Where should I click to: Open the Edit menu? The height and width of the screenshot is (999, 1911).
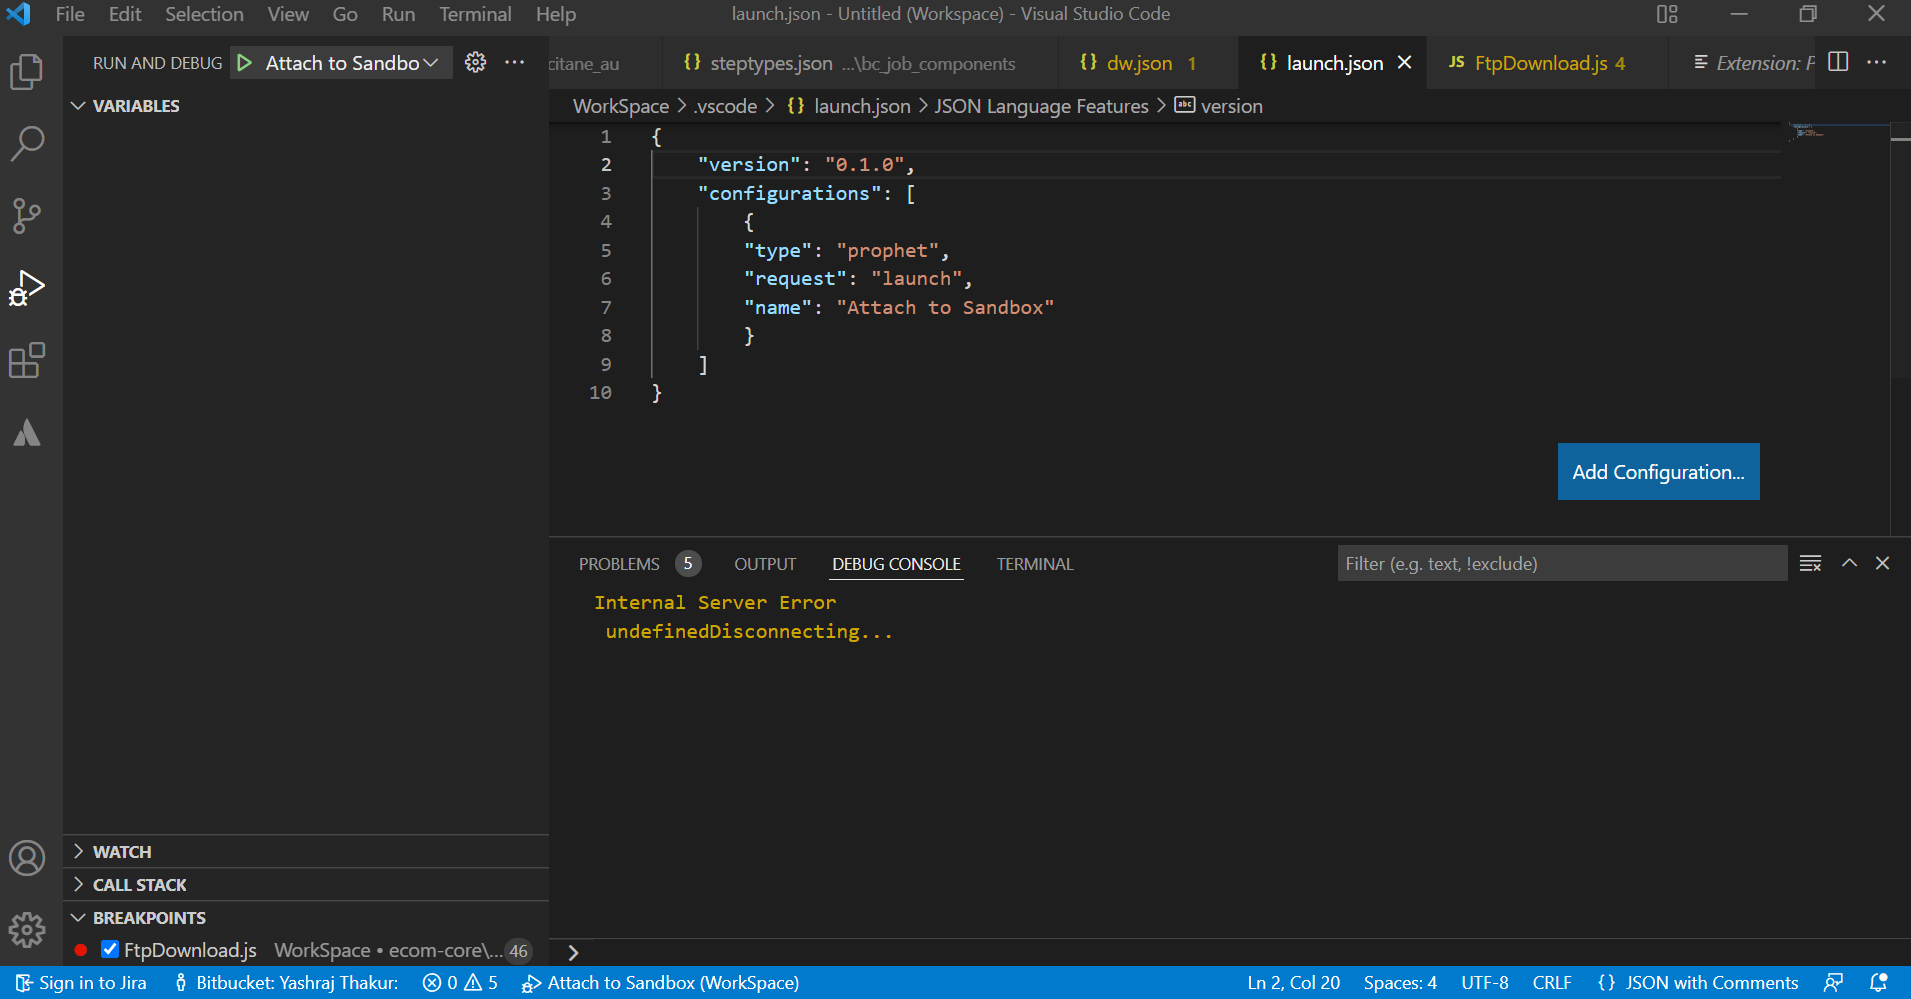pyautogui.click(x=125, y=14)
